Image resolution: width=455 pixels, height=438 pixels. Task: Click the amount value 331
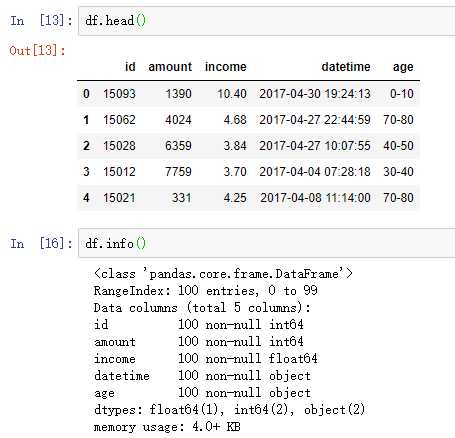(182, 198)
